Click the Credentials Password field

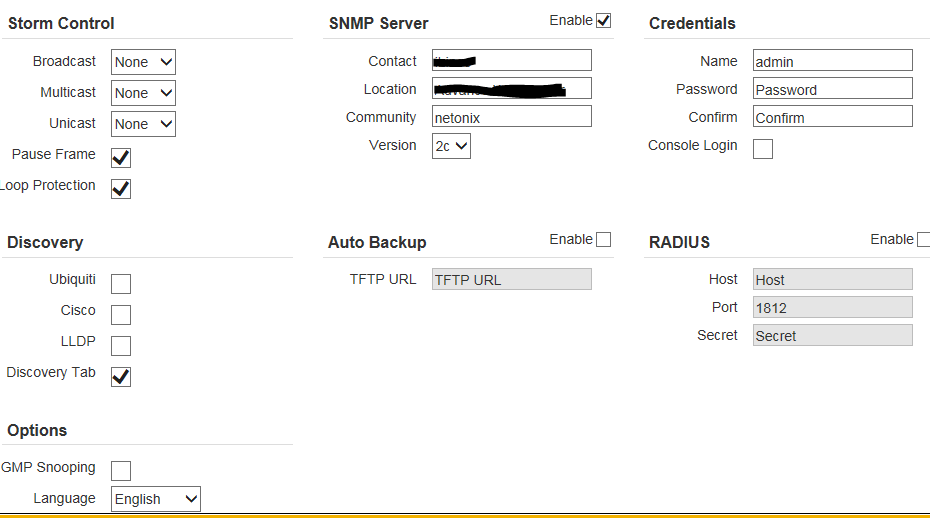(832, 89)
